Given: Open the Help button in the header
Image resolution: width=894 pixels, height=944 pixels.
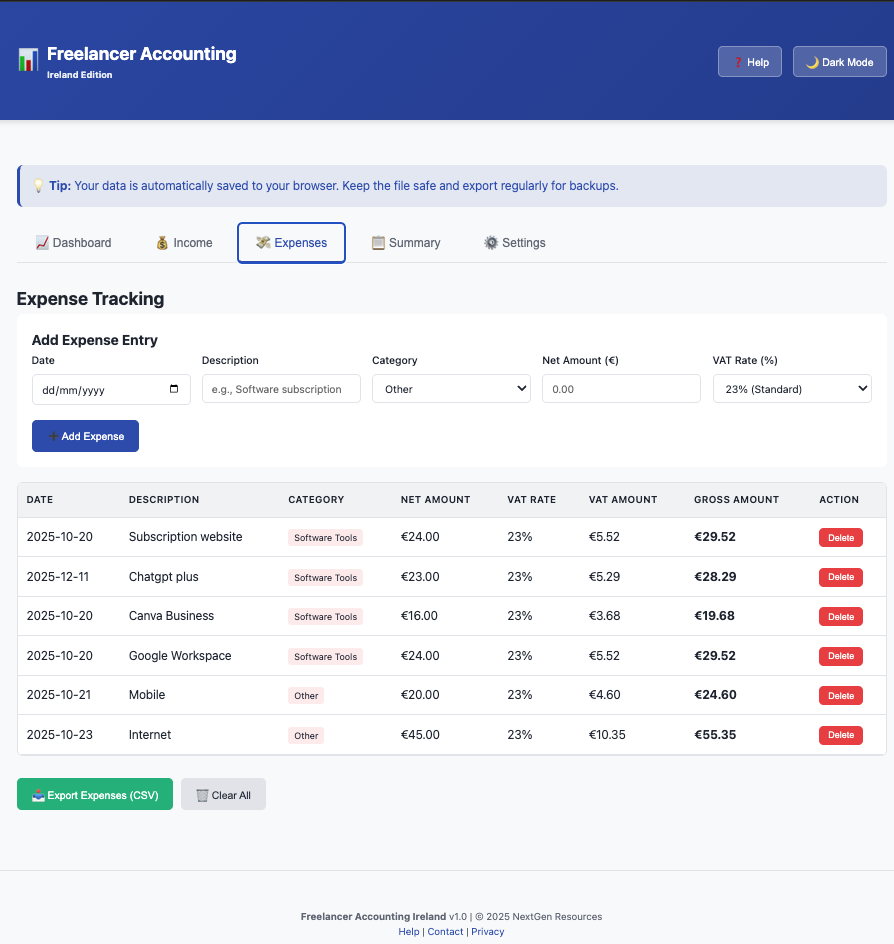Looking at the screenshot, I should pyautogui.click(x=750, y=61).
